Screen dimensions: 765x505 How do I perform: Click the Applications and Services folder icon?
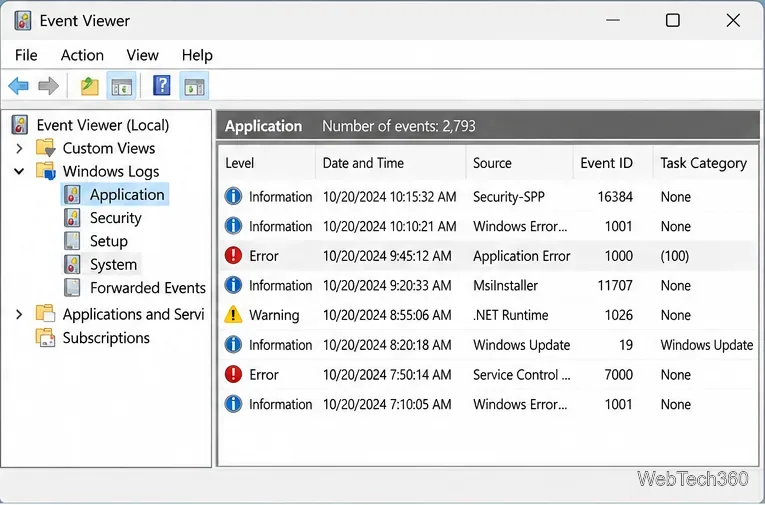pos(46,314)
